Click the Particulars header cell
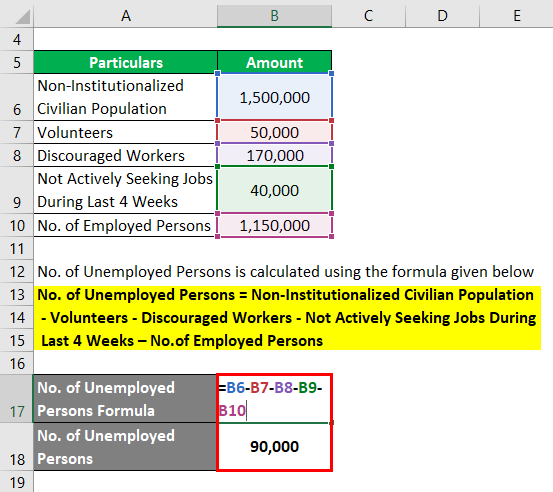Image resolution: width=553 pixels, height=492 pixels. (x=126, y=62)
